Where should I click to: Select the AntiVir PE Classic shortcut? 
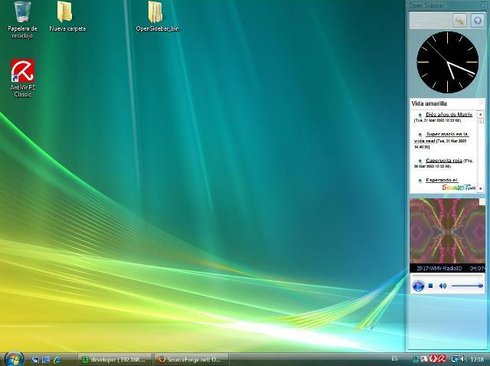(22, 78)
